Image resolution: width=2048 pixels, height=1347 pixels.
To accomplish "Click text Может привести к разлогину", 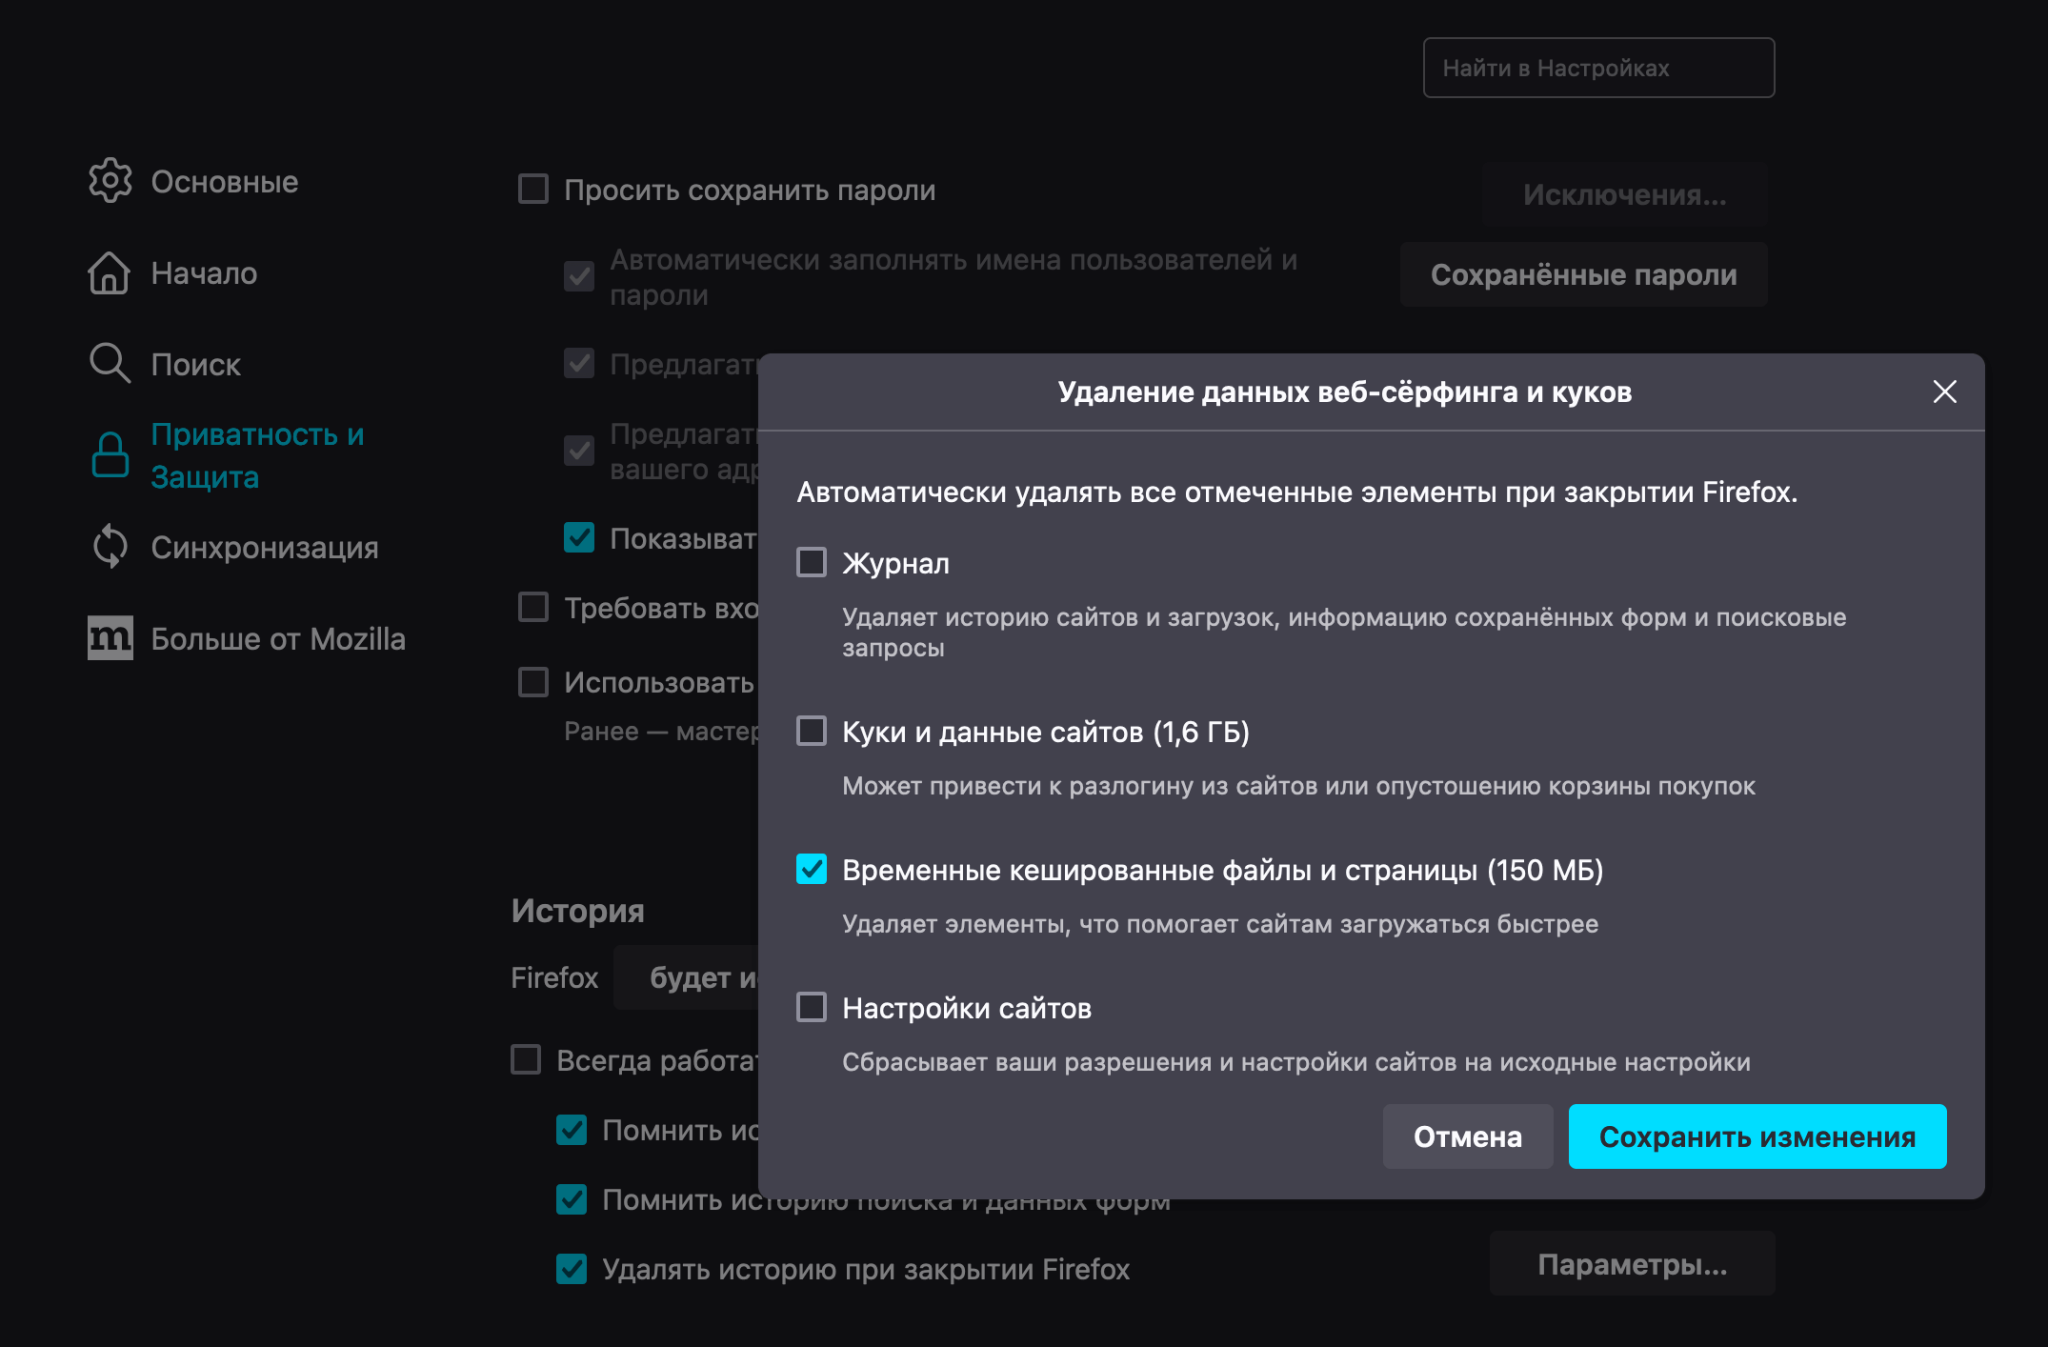I will pyautogui.click(x=1298, y=786).
